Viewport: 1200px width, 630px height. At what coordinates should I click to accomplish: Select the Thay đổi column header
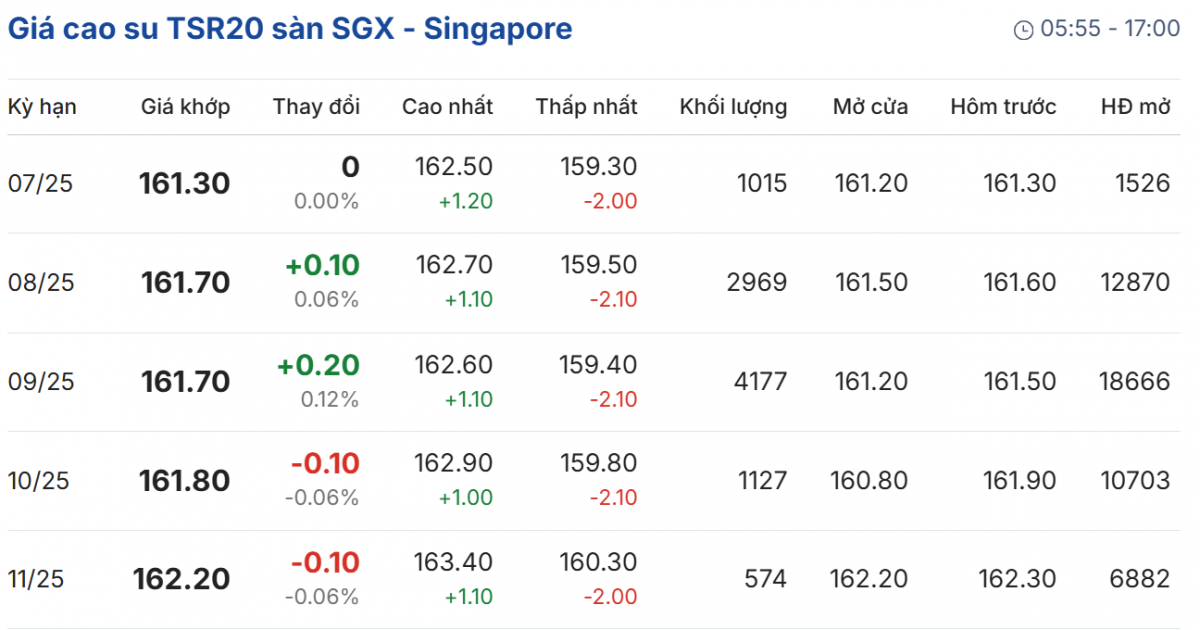316,107
